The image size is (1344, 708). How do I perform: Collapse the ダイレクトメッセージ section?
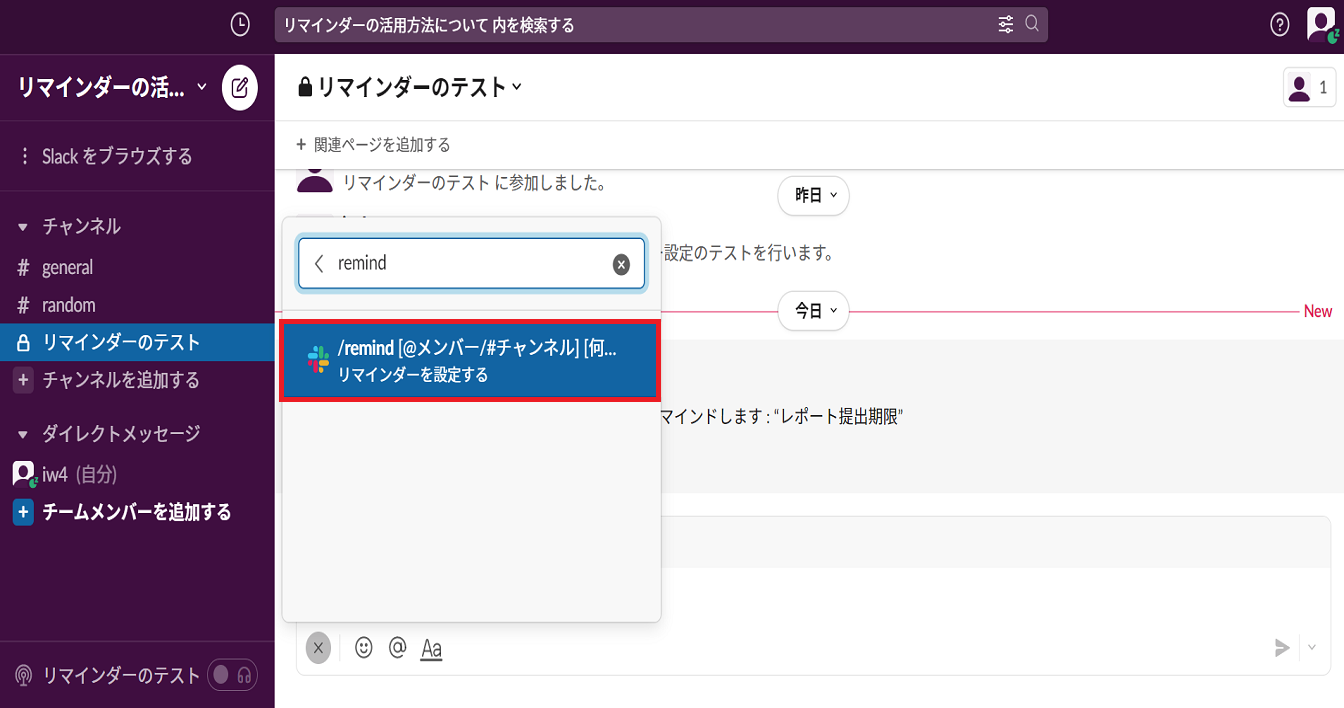(23, 434)
